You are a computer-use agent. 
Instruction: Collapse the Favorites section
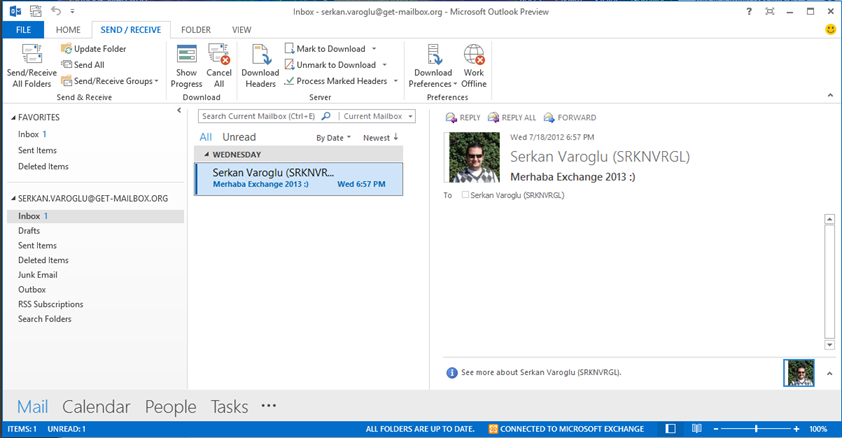pos(13,118)
